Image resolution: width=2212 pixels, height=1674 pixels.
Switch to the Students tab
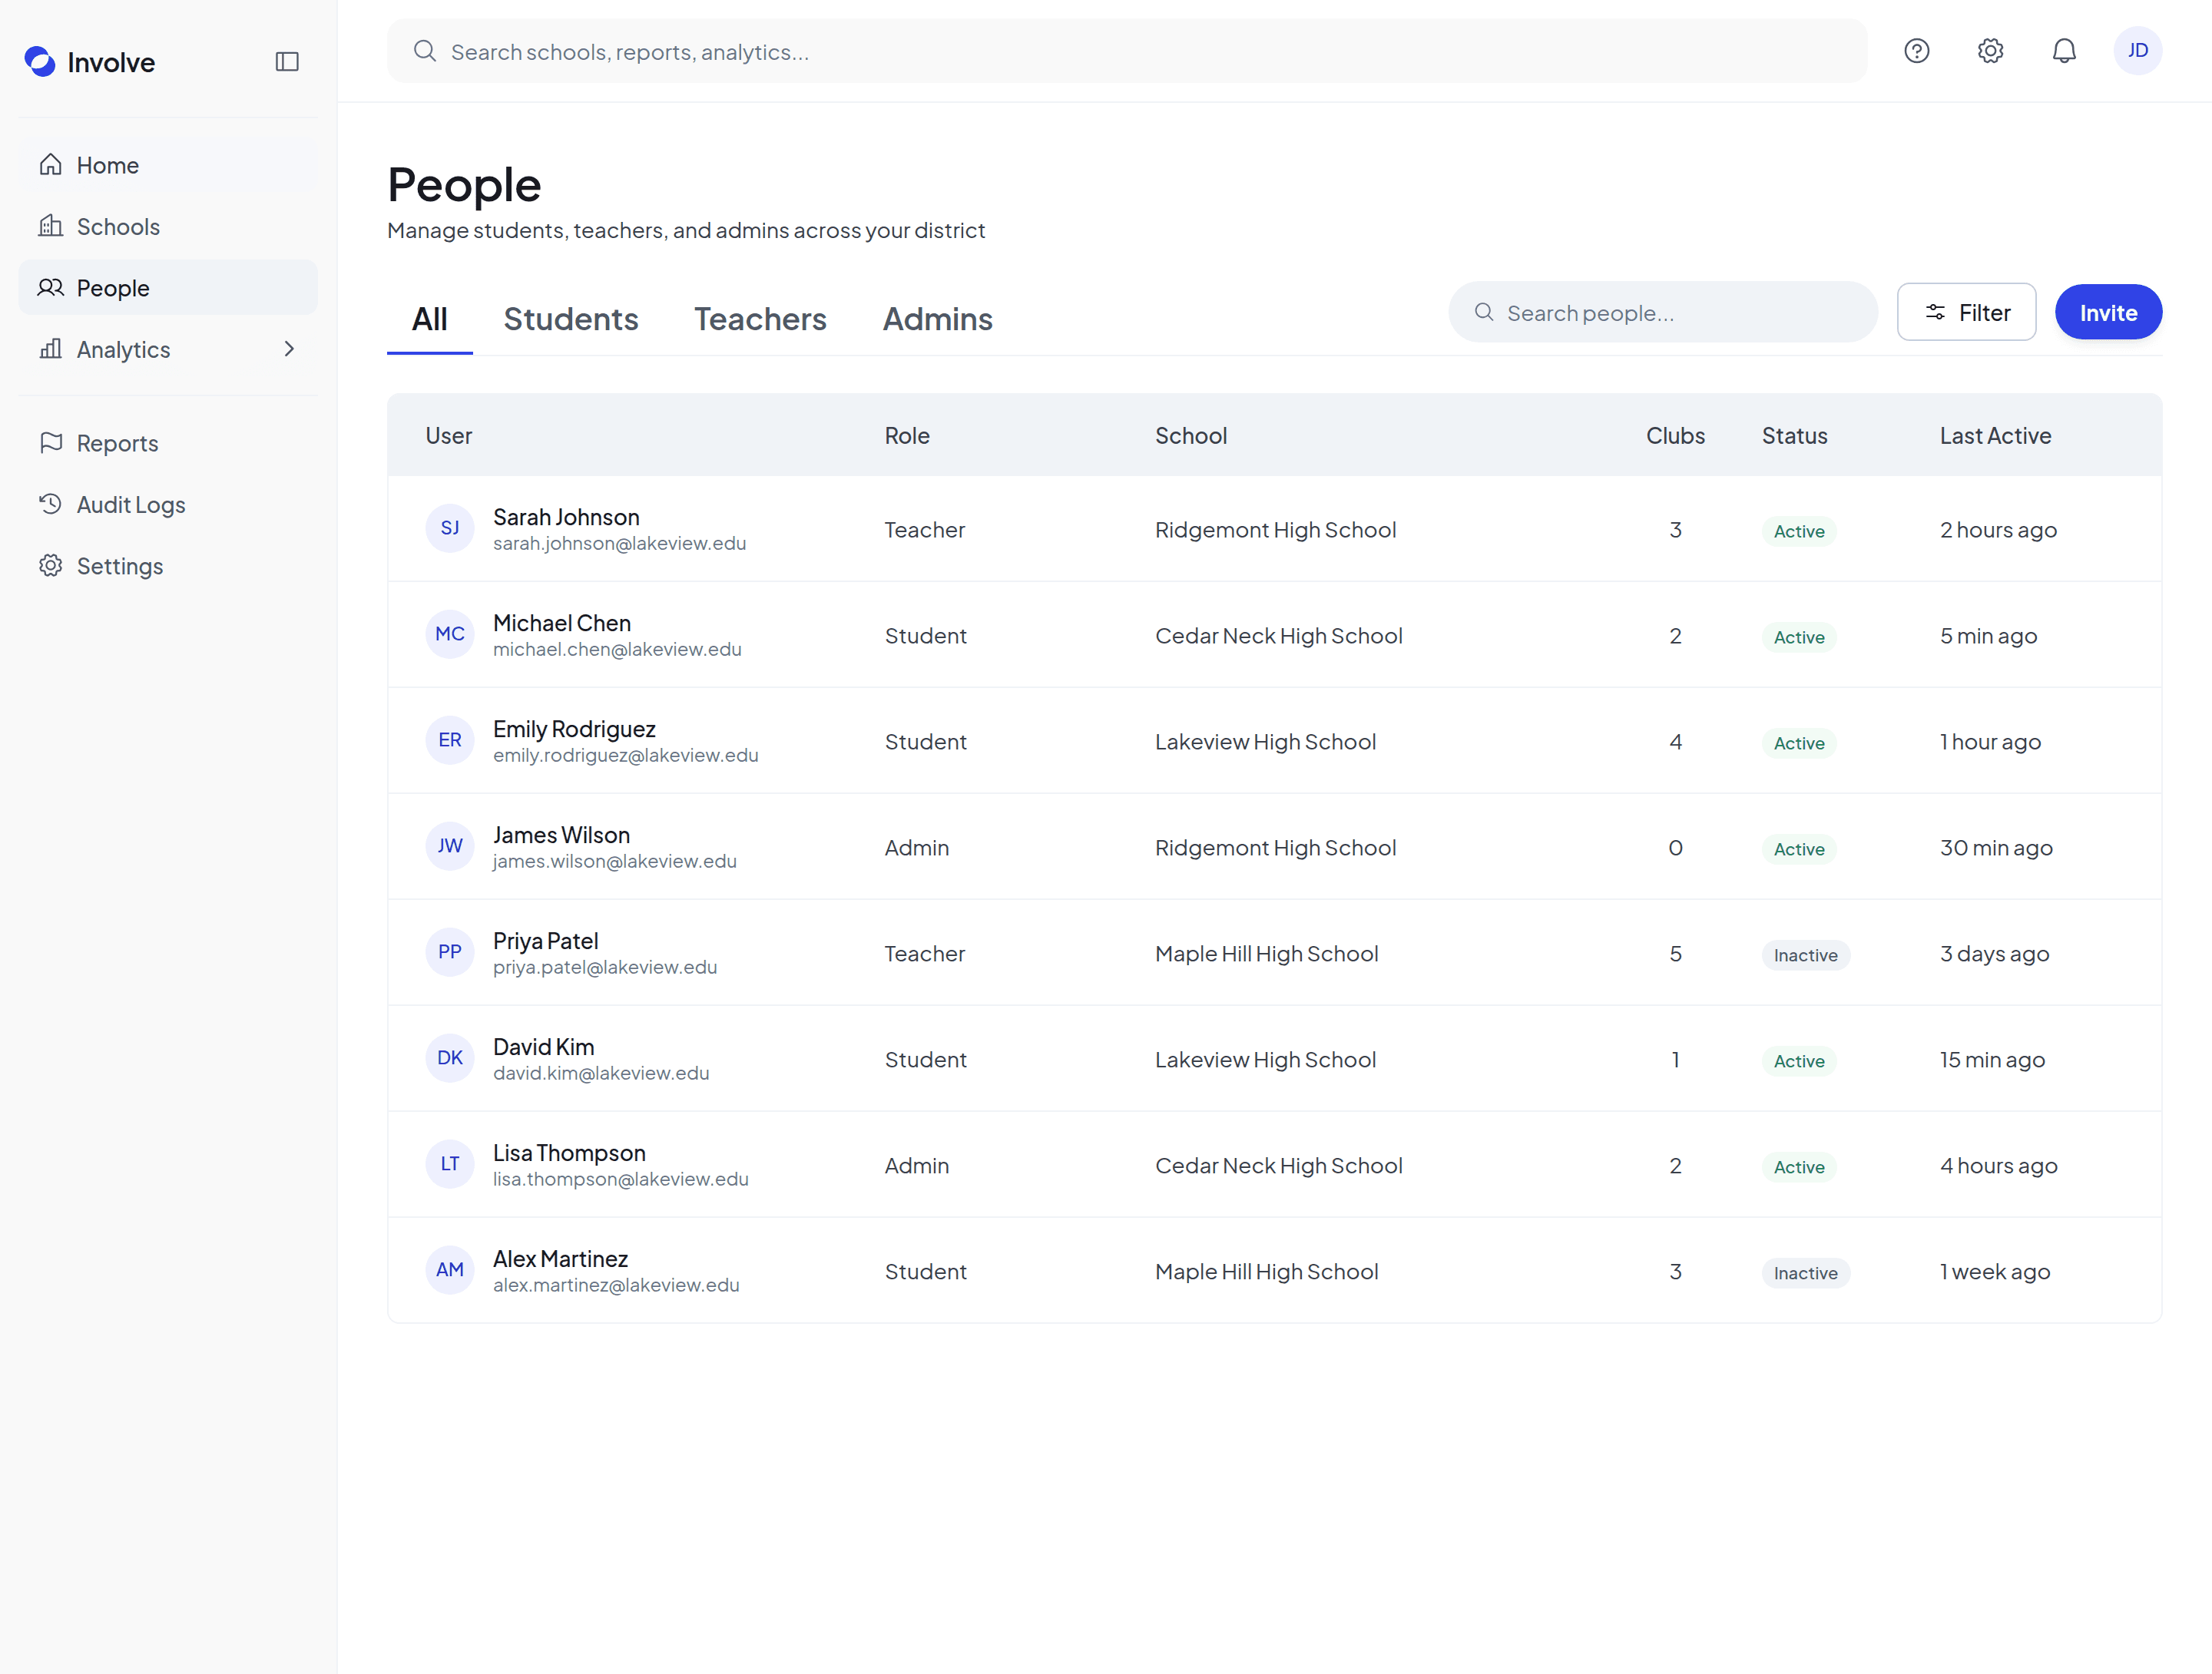[571, 319]
